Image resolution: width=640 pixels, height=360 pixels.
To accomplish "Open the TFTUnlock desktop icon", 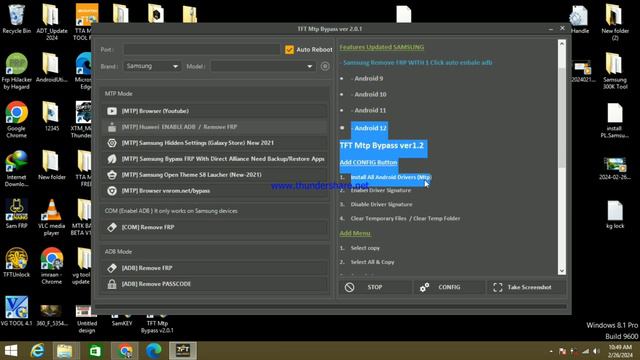I will click(x=16, y=262).
